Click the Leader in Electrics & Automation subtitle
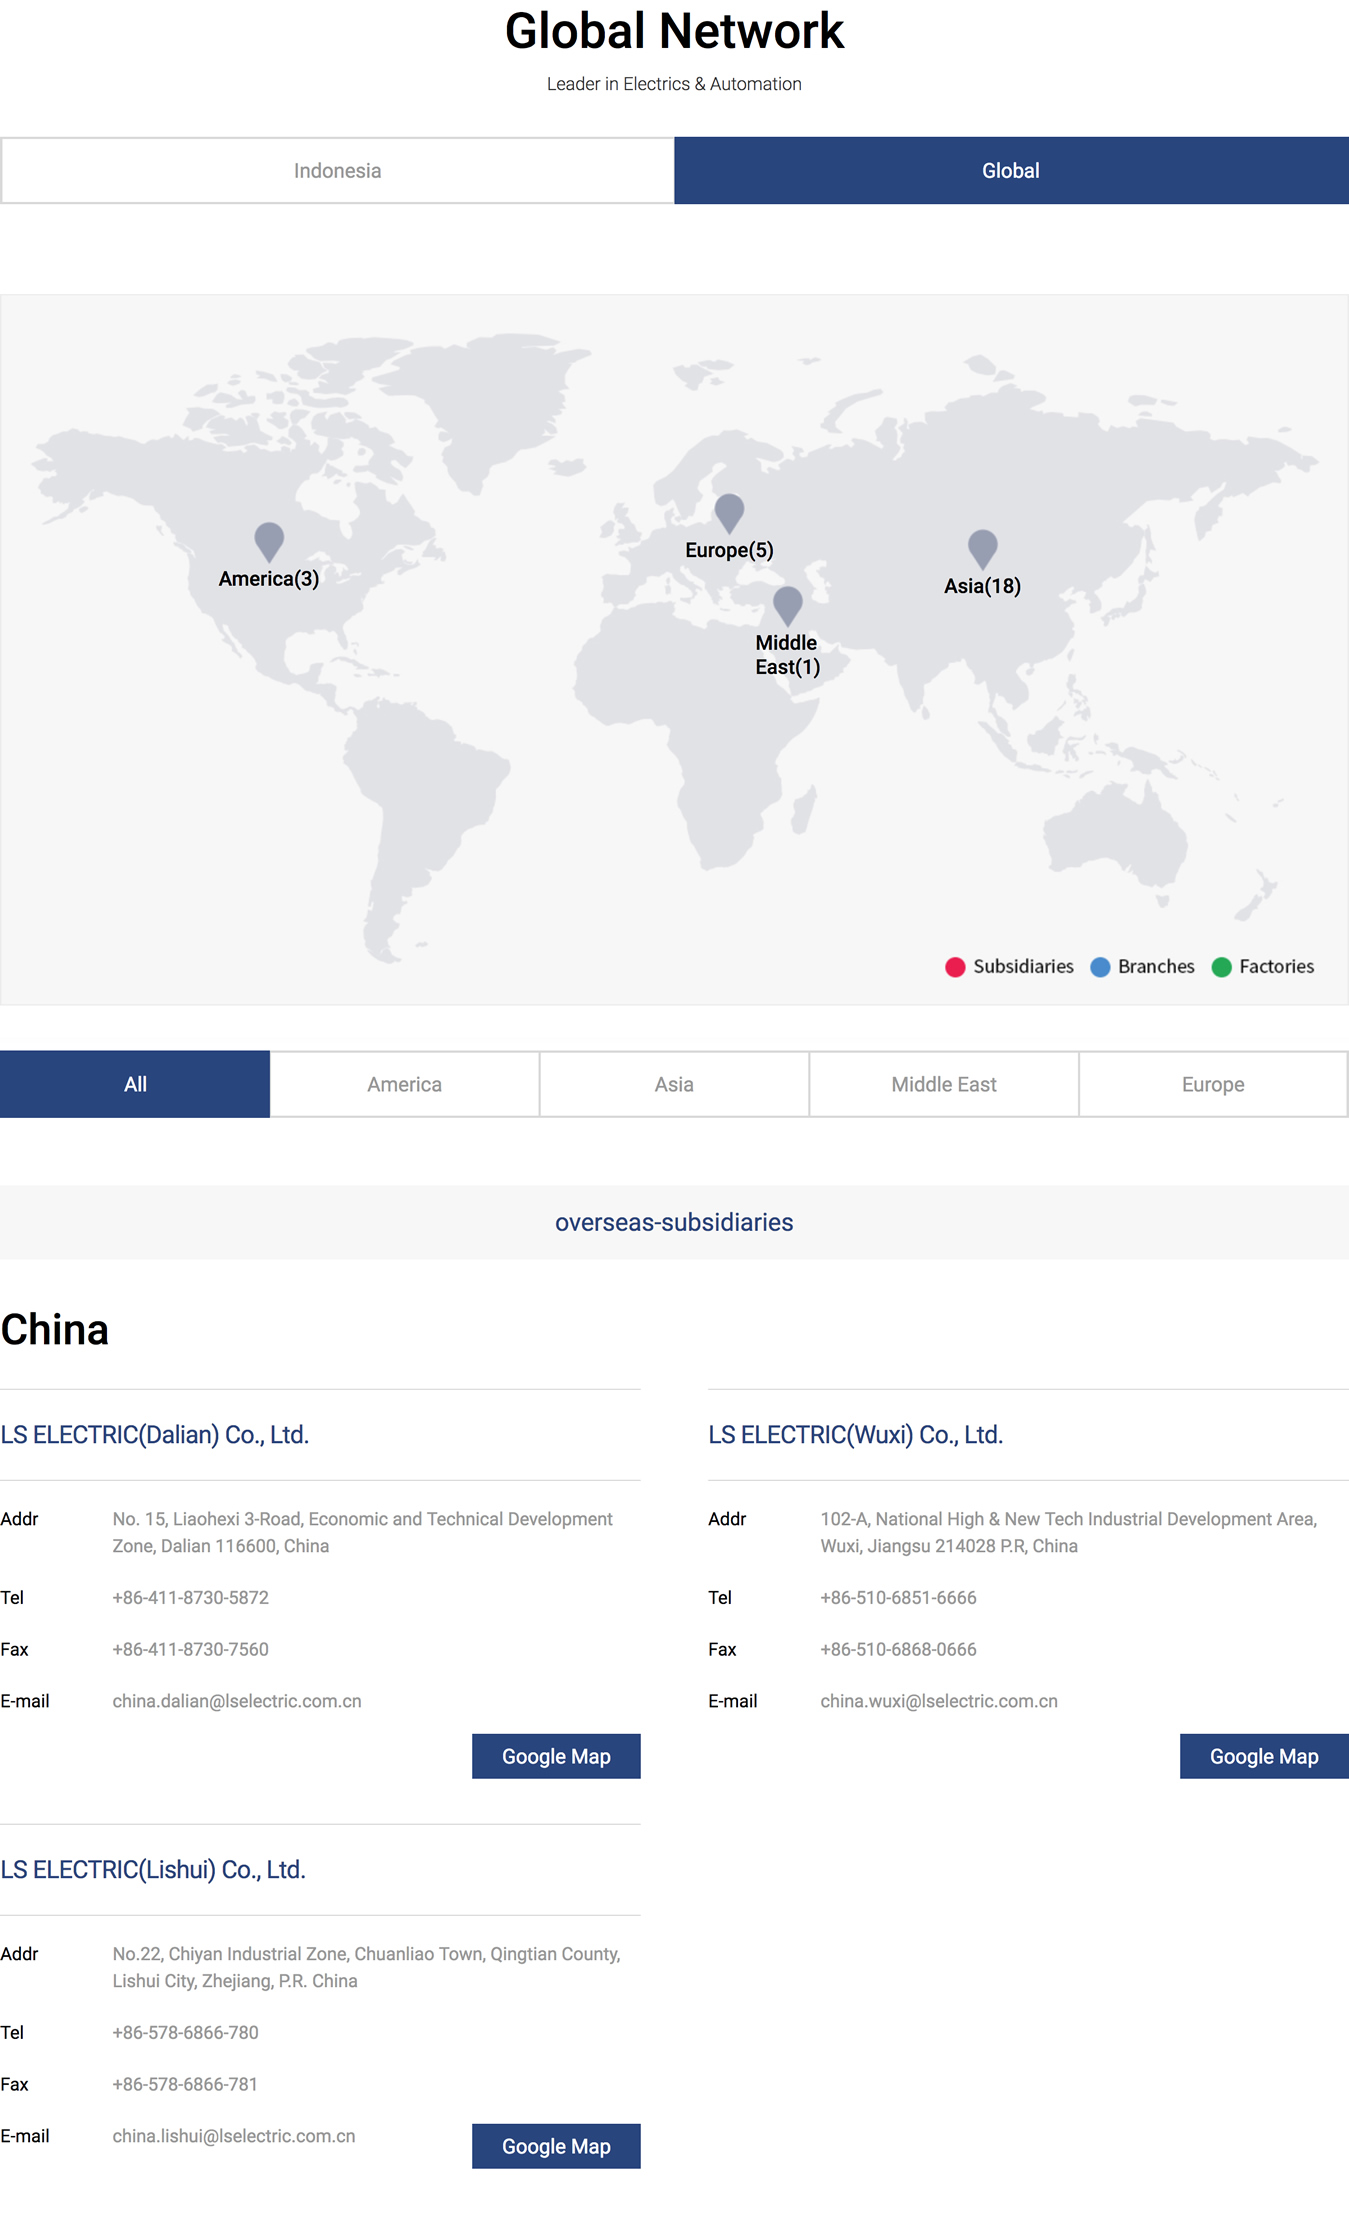Image resolution: width=1349 pixels, height=2224 pixels. [674, 84]
